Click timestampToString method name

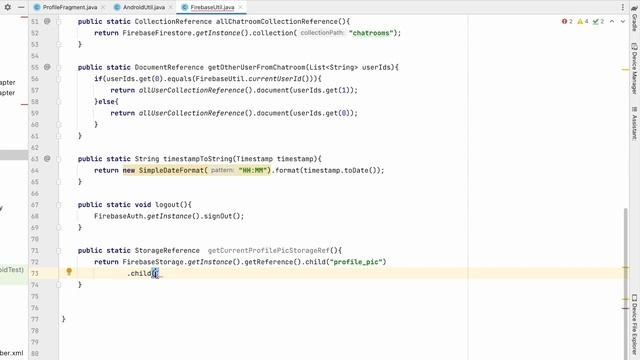(x=198, y=159)
